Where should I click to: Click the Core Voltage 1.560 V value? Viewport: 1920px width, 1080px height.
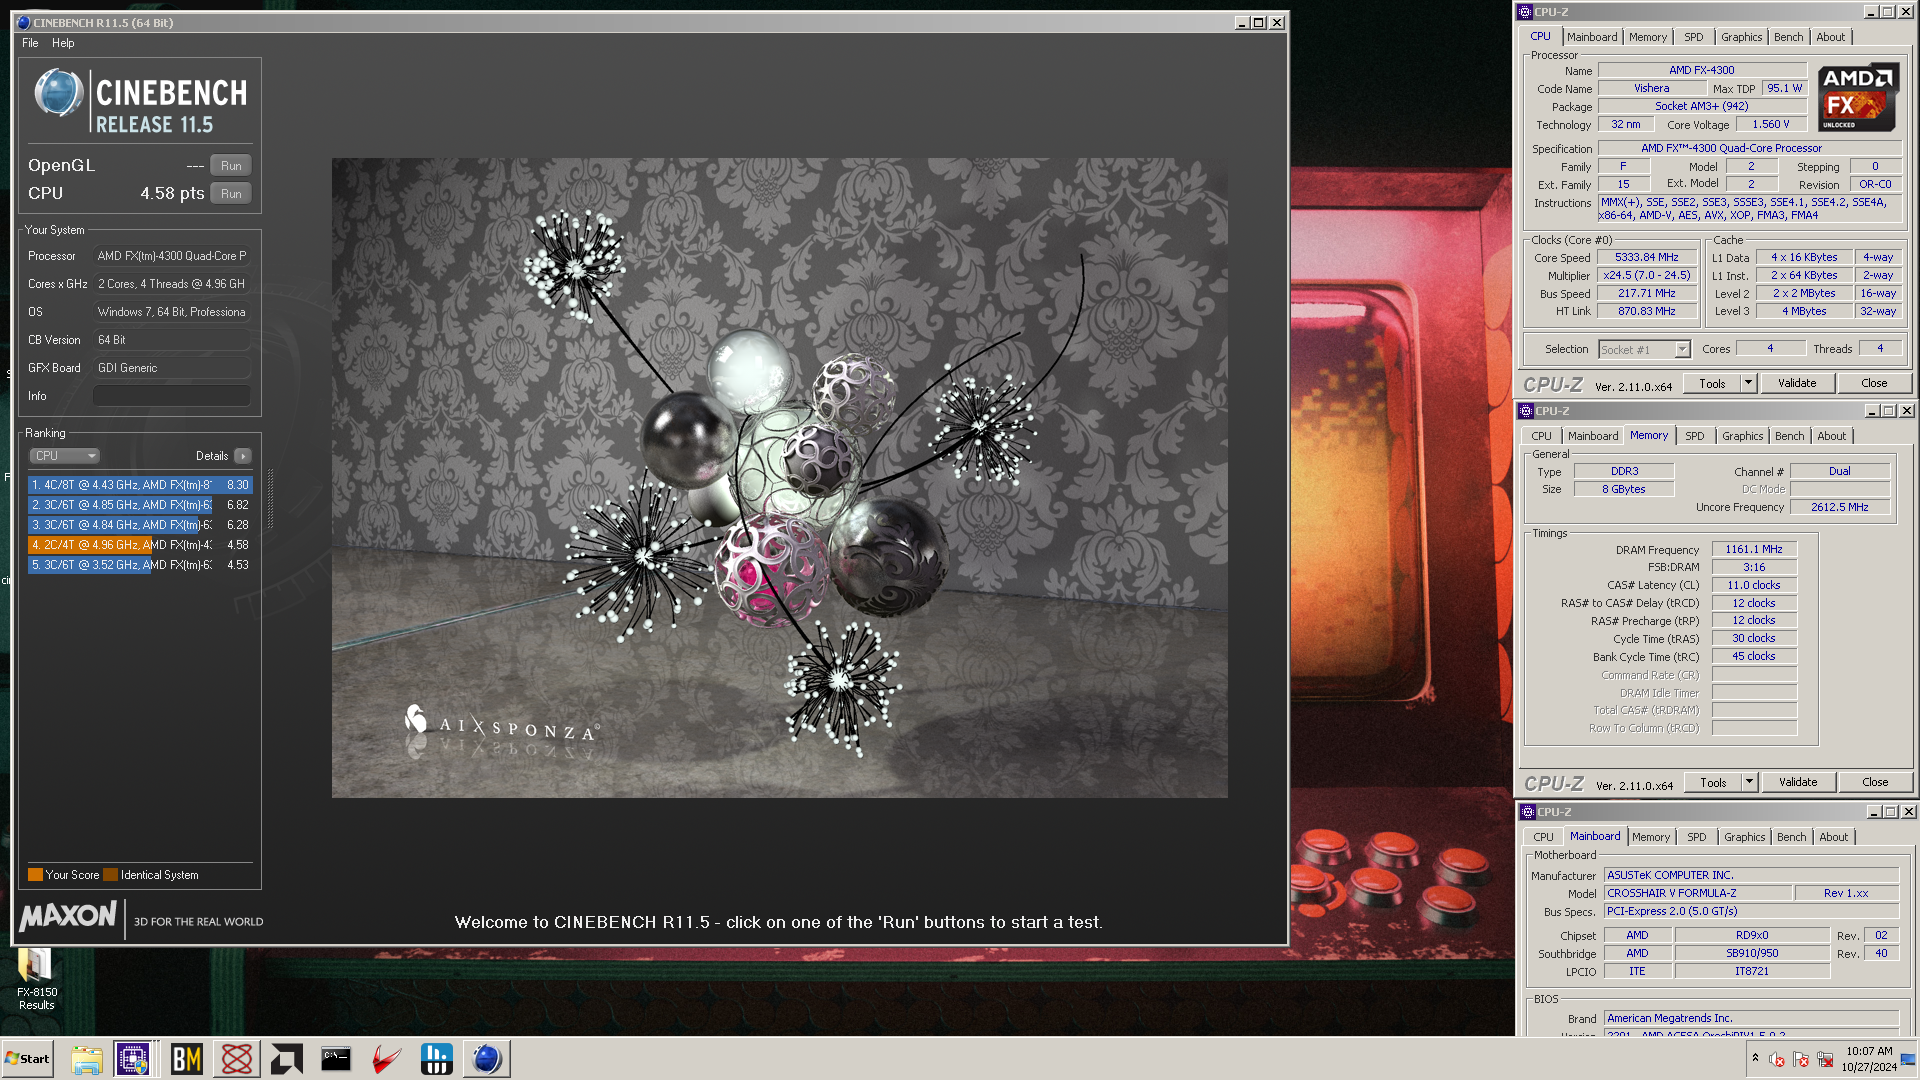1771,124
